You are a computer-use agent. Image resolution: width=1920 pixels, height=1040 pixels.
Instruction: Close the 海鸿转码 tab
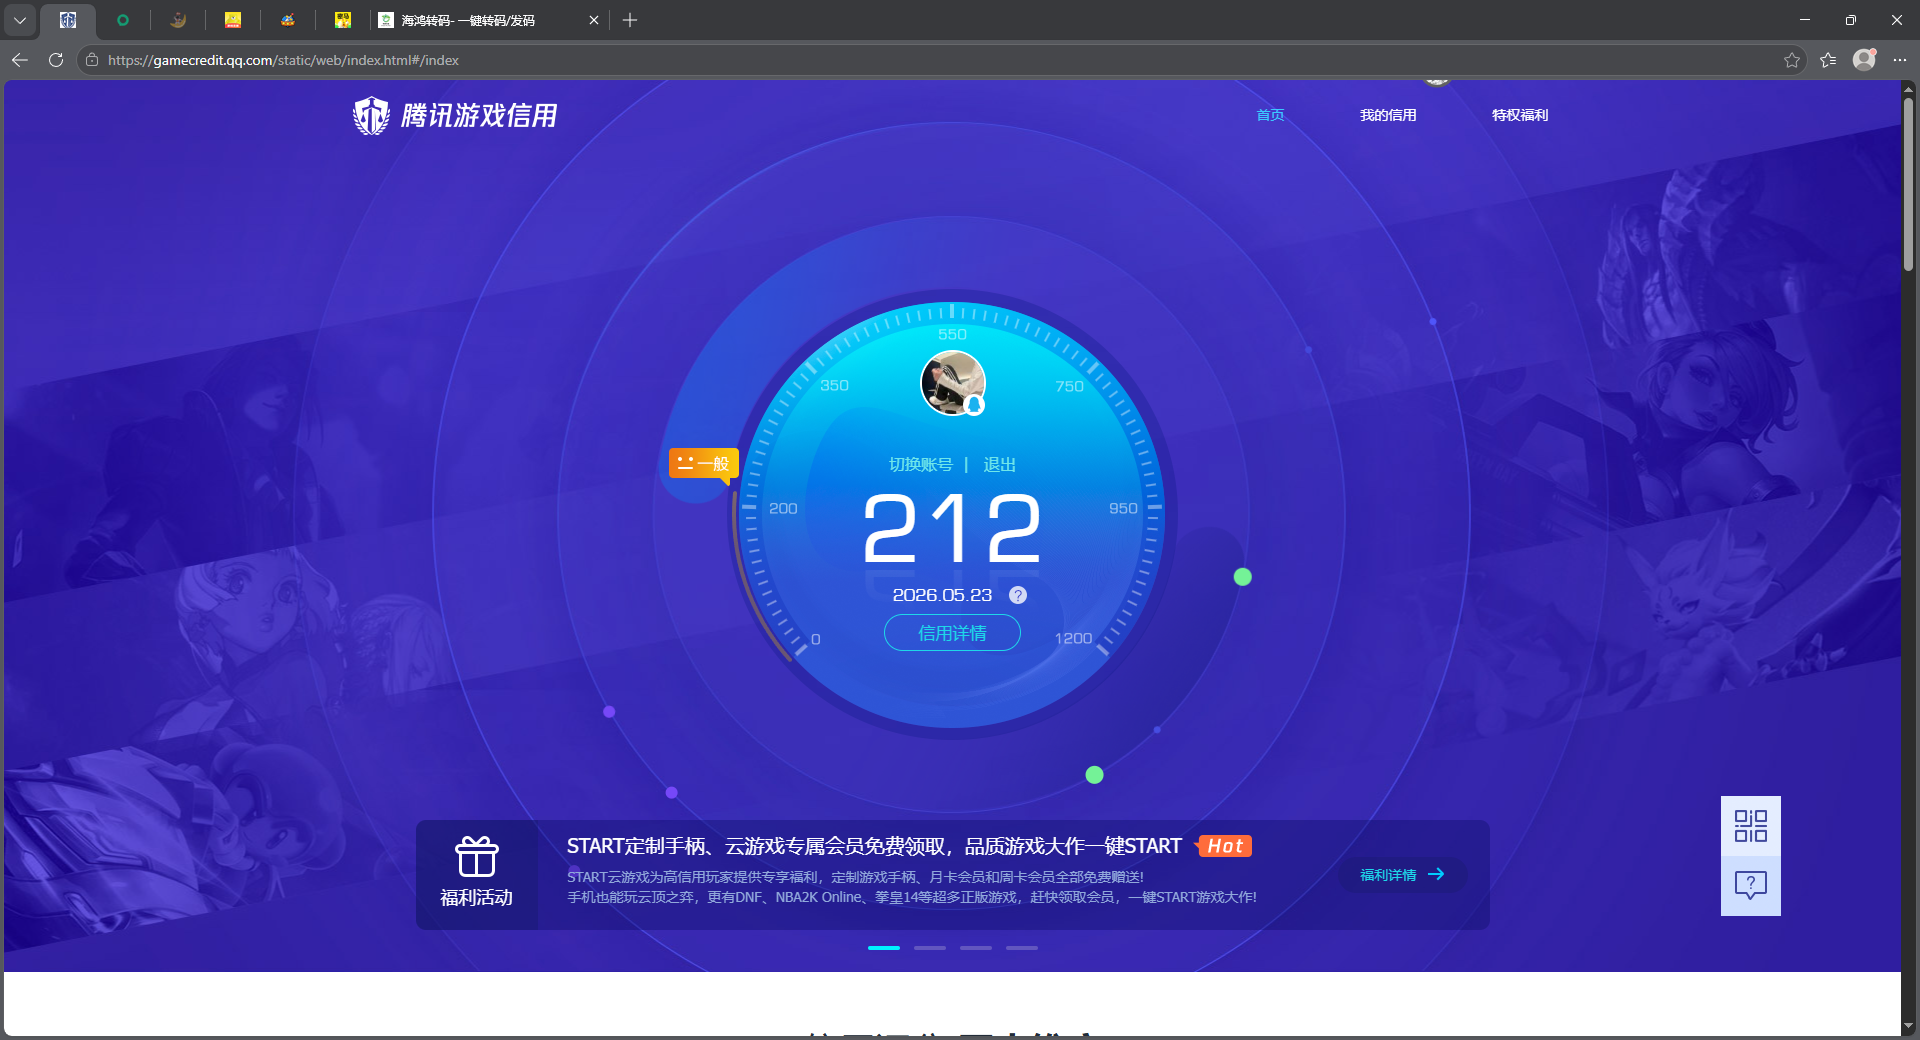coord(593,20)
